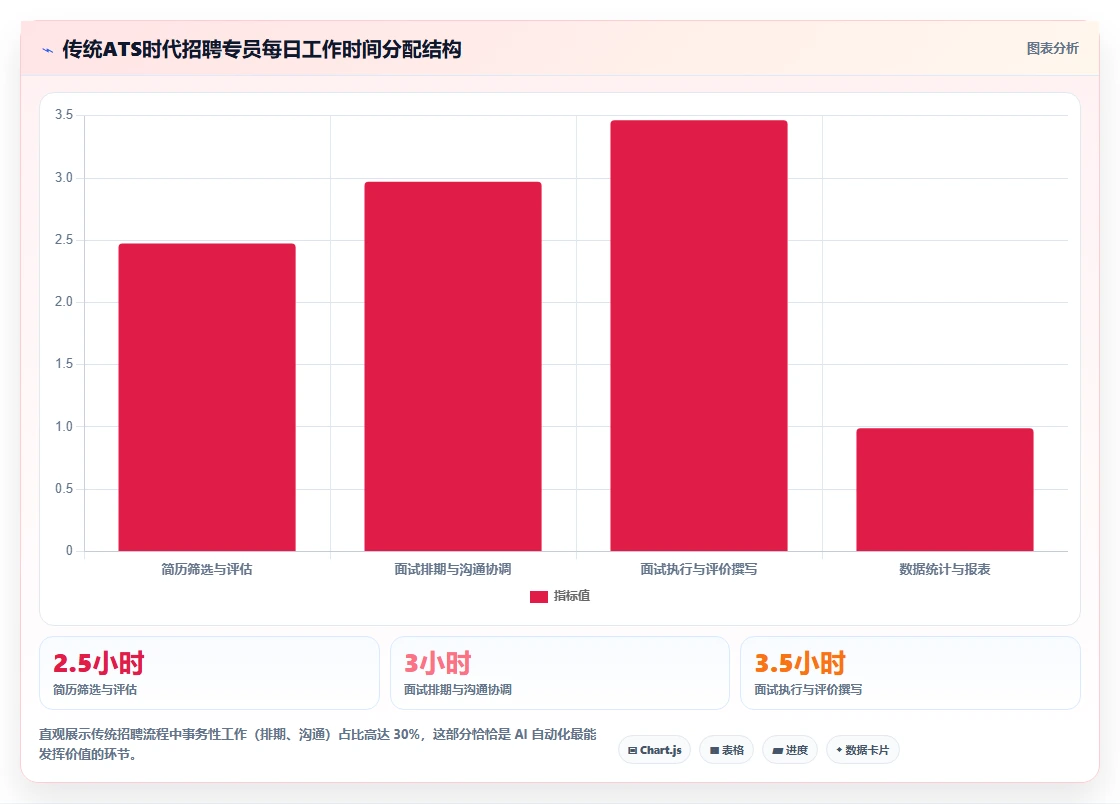Click x-axis label 面试执行与评价撰写
Viewport: 1120px width, 804px height.
(699, 569)
